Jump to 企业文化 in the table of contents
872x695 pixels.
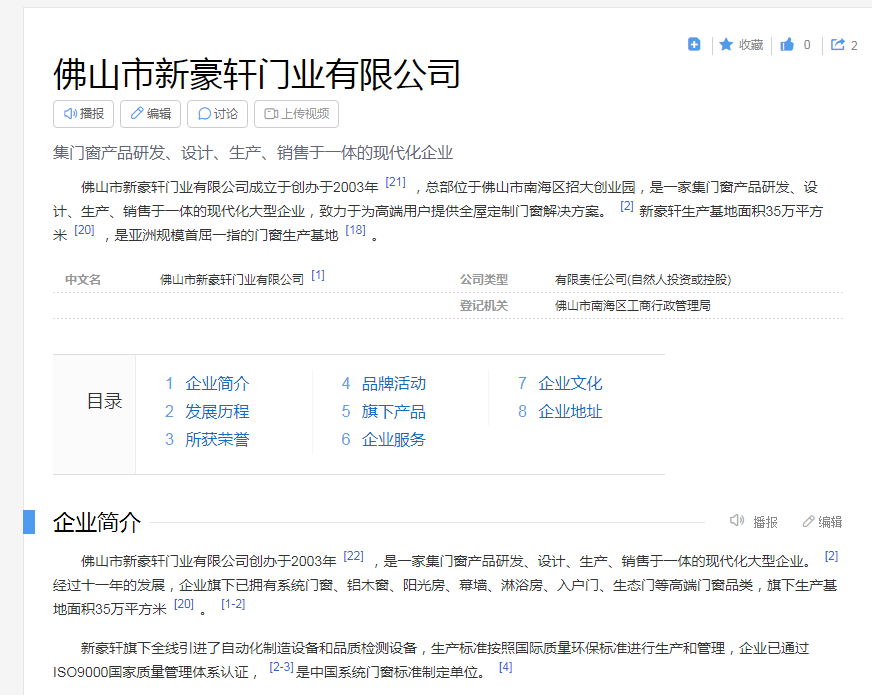(570, 383)
